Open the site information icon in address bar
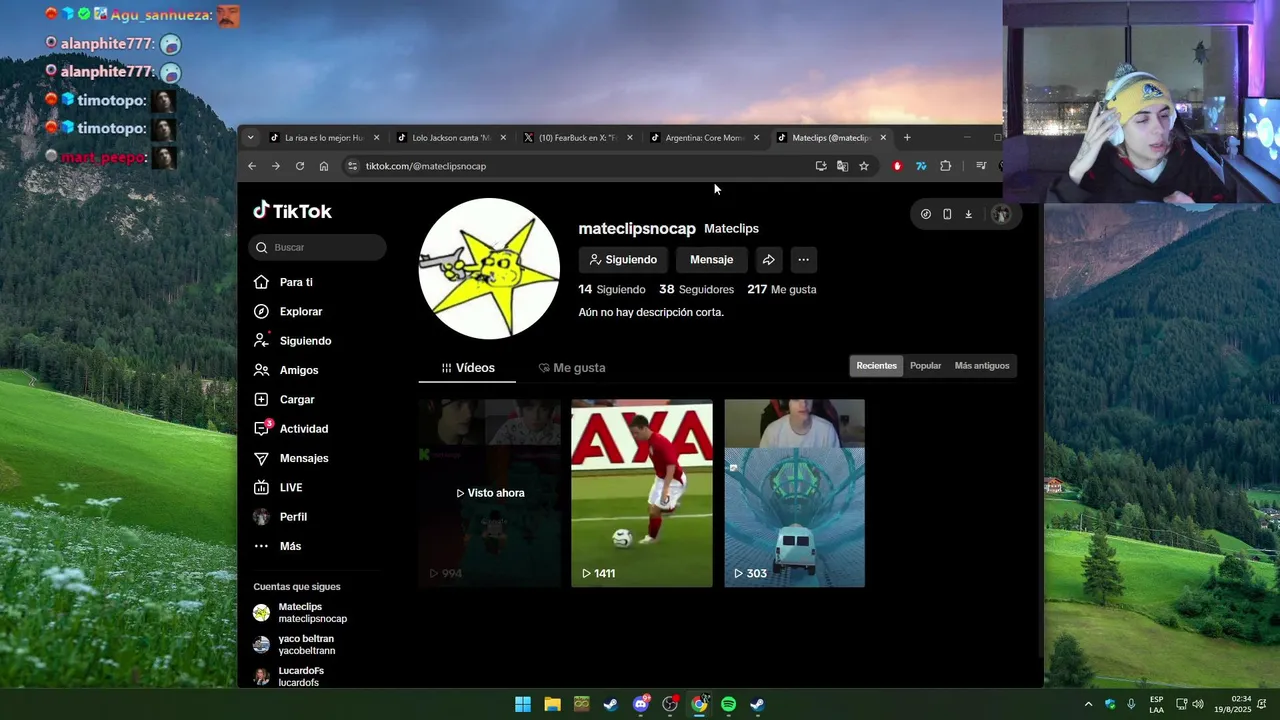 coord(352,166)
